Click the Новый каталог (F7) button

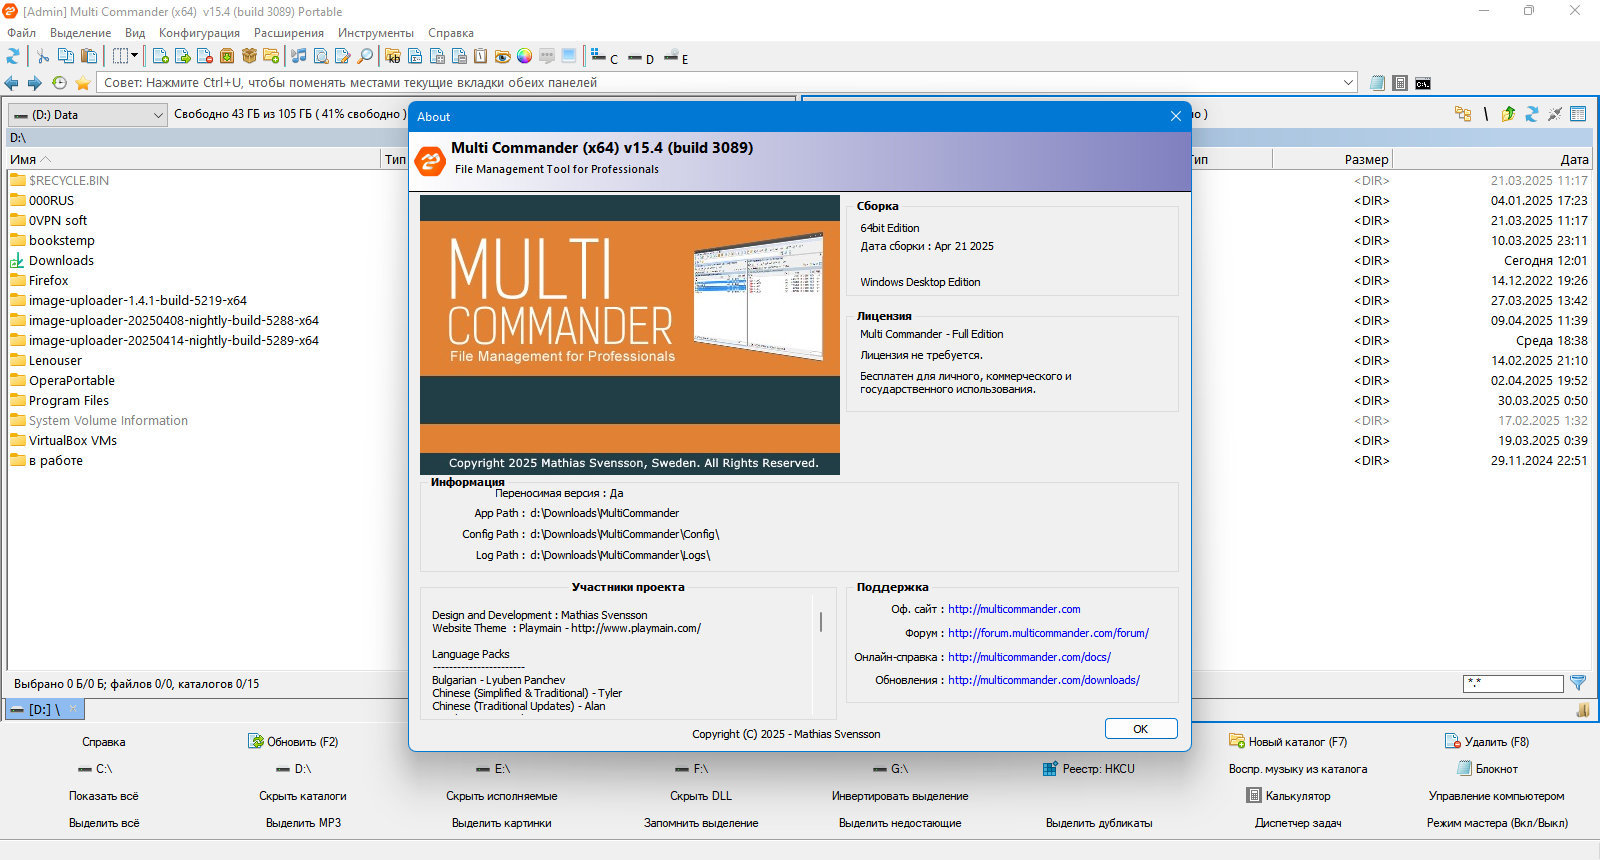tap(1288, 742)
